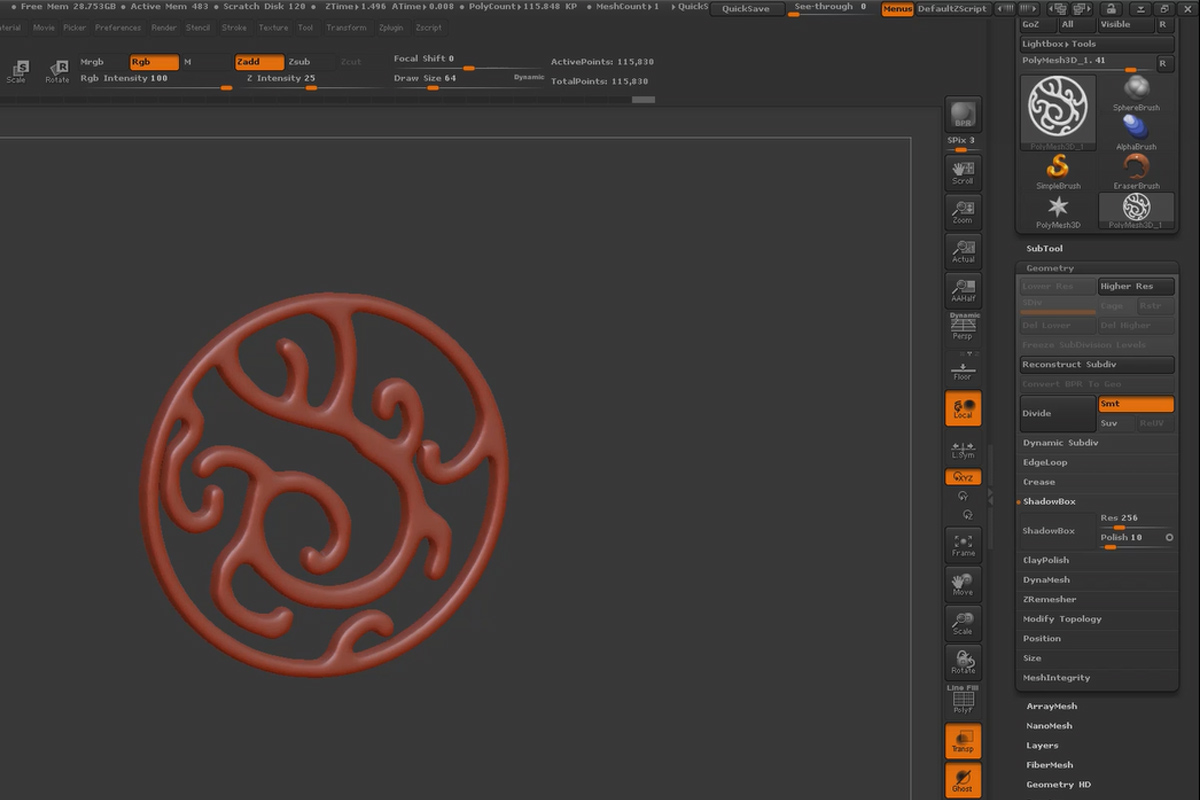Expand the Dynamic Subdiv section

click(1060, 443)
